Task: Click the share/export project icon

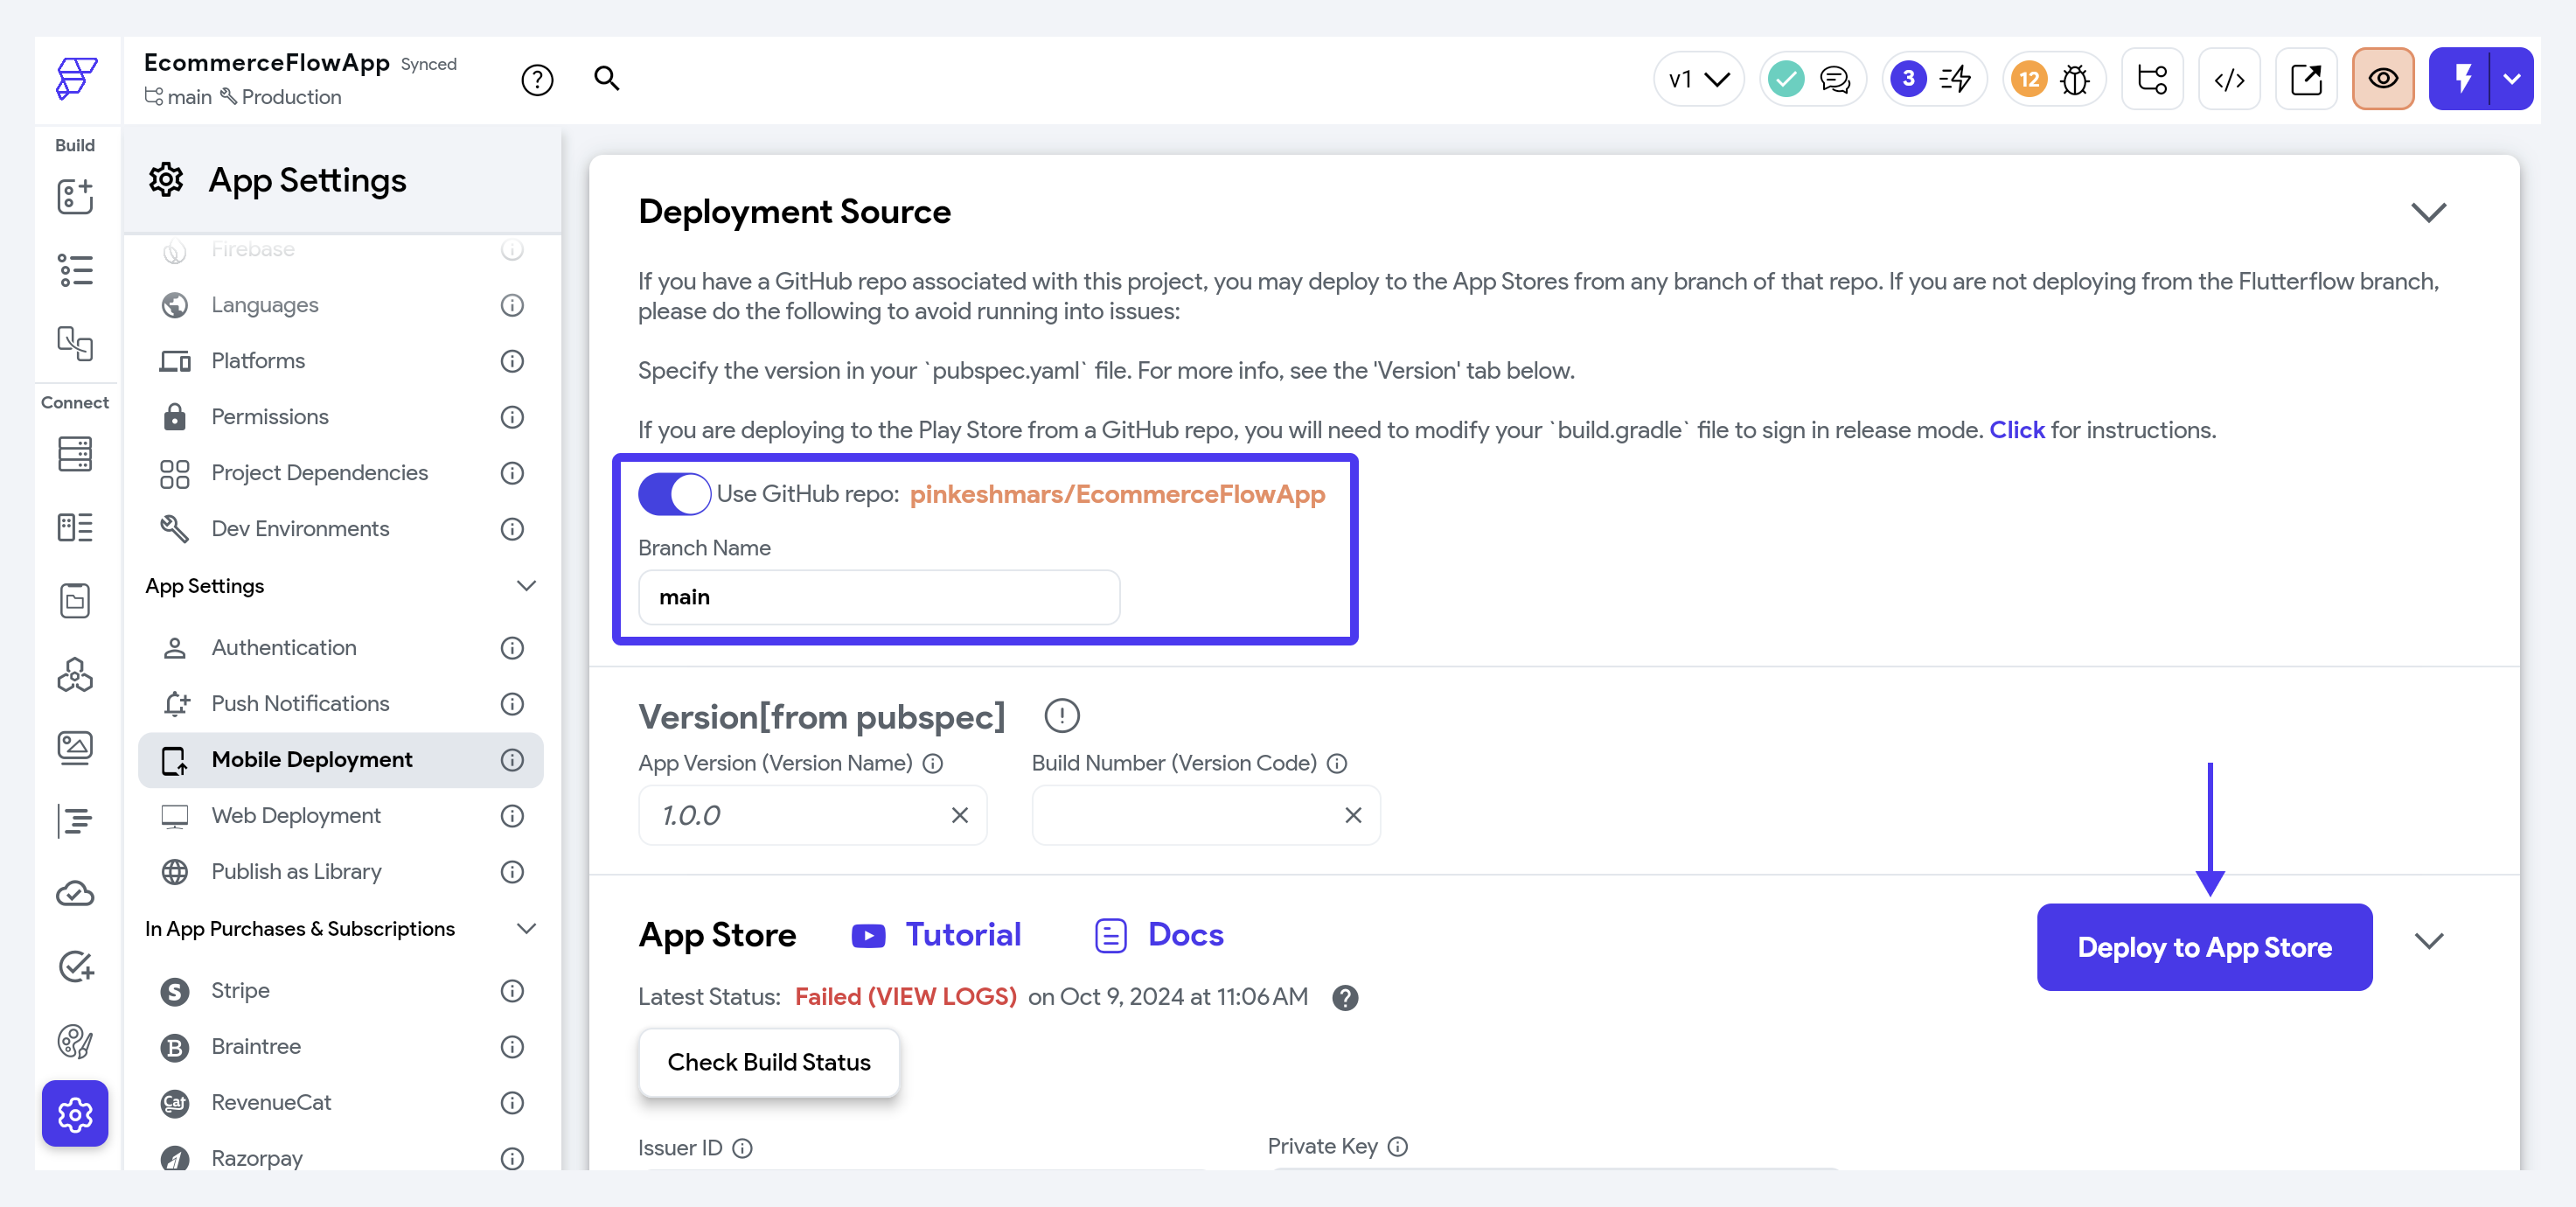Action: point(2306,79)
